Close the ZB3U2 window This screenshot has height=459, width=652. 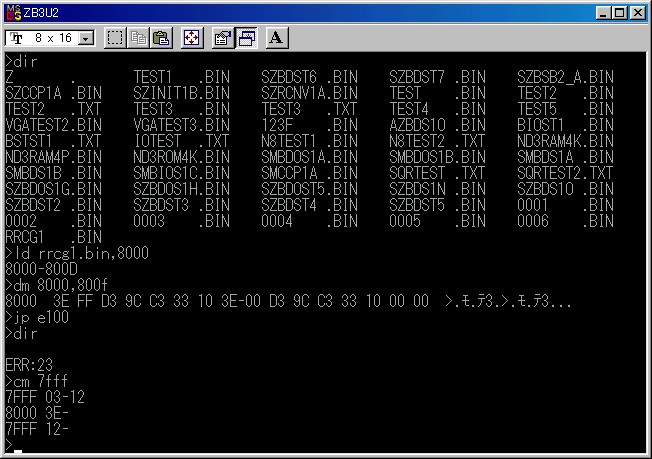click(x=637, y=13)
